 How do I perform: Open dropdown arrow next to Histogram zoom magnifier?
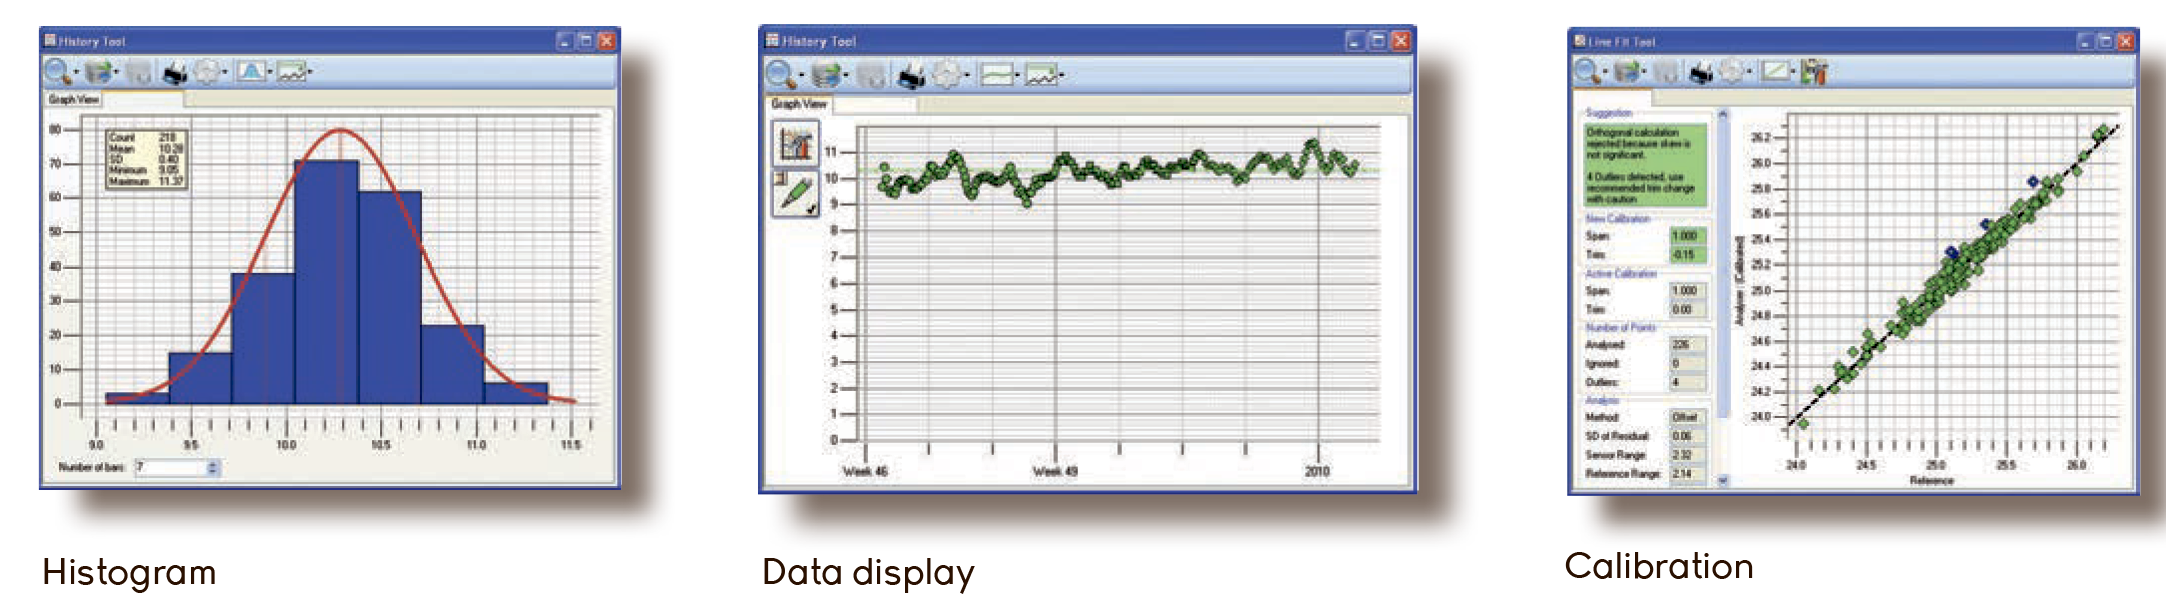(x=76, y=73)
